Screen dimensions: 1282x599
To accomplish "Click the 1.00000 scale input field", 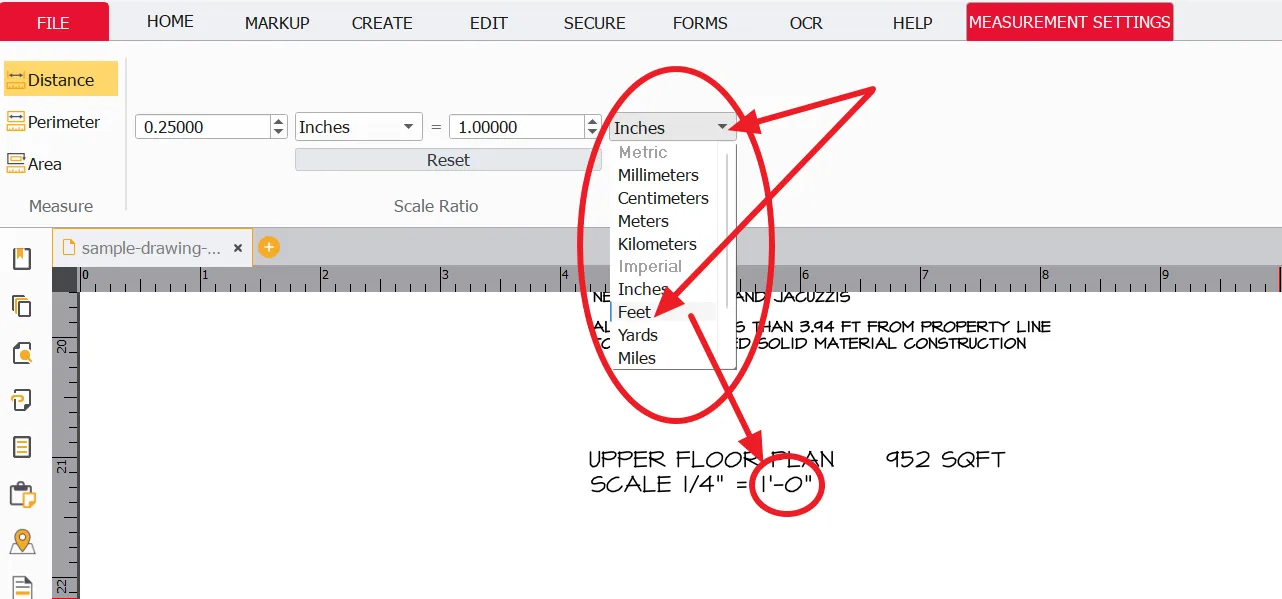I will (516, 127).
